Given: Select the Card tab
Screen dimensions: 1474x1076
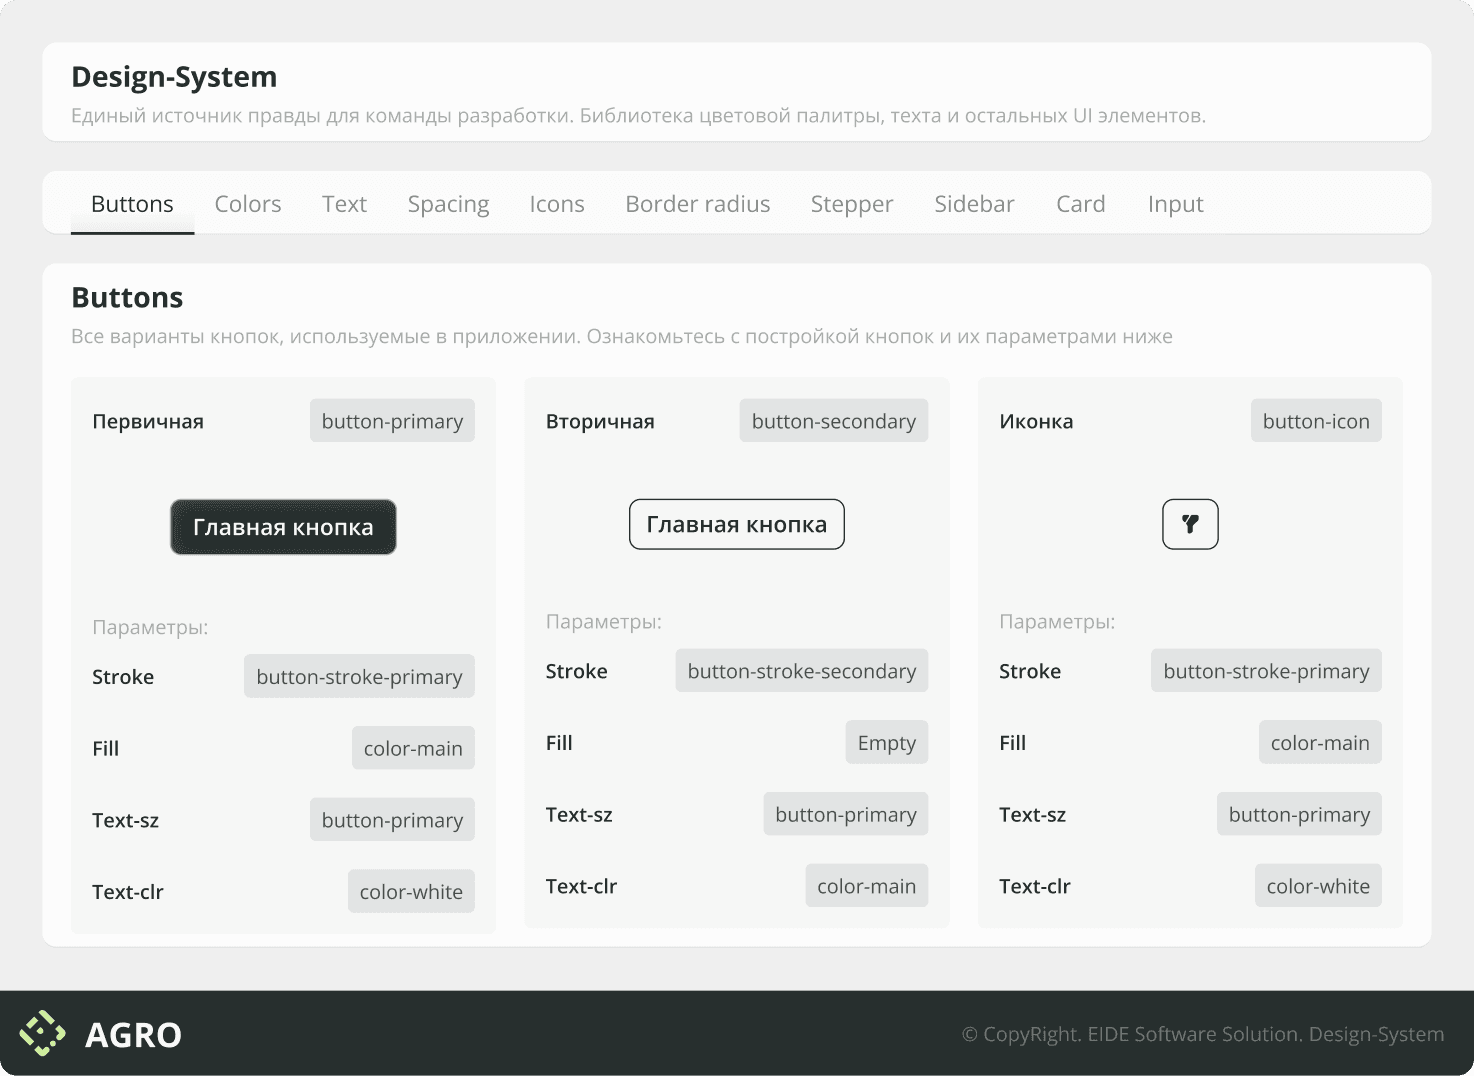Looking at the screenshot, I should (x=1081, y=204).
